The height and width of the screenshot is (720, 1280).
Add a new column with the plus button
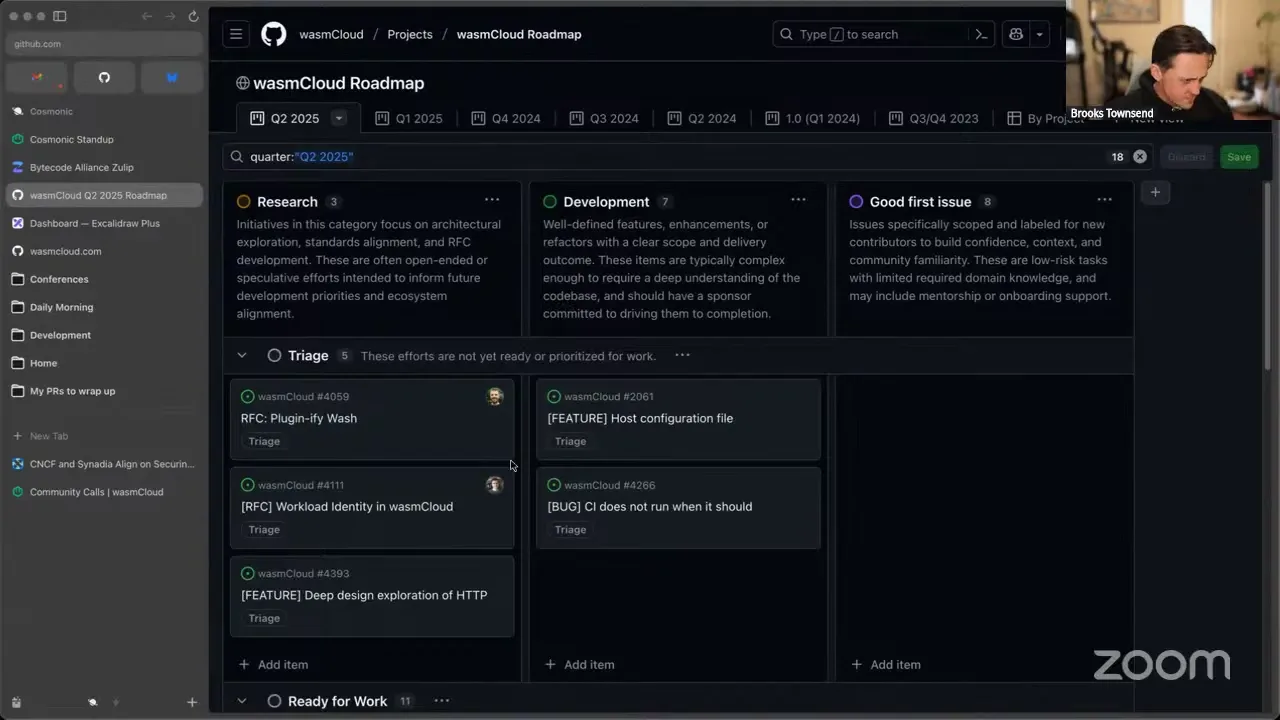1155,192
